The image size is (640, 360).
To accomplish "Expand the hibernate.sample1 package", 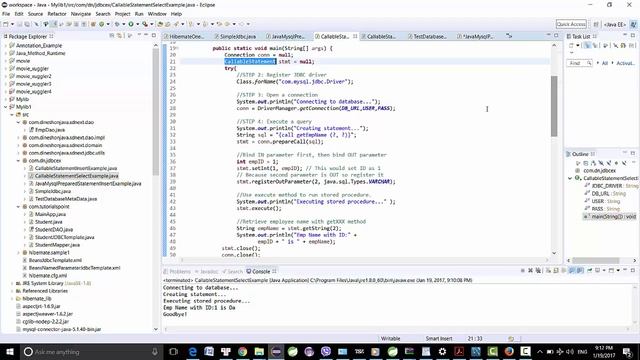I will (18, 253).
